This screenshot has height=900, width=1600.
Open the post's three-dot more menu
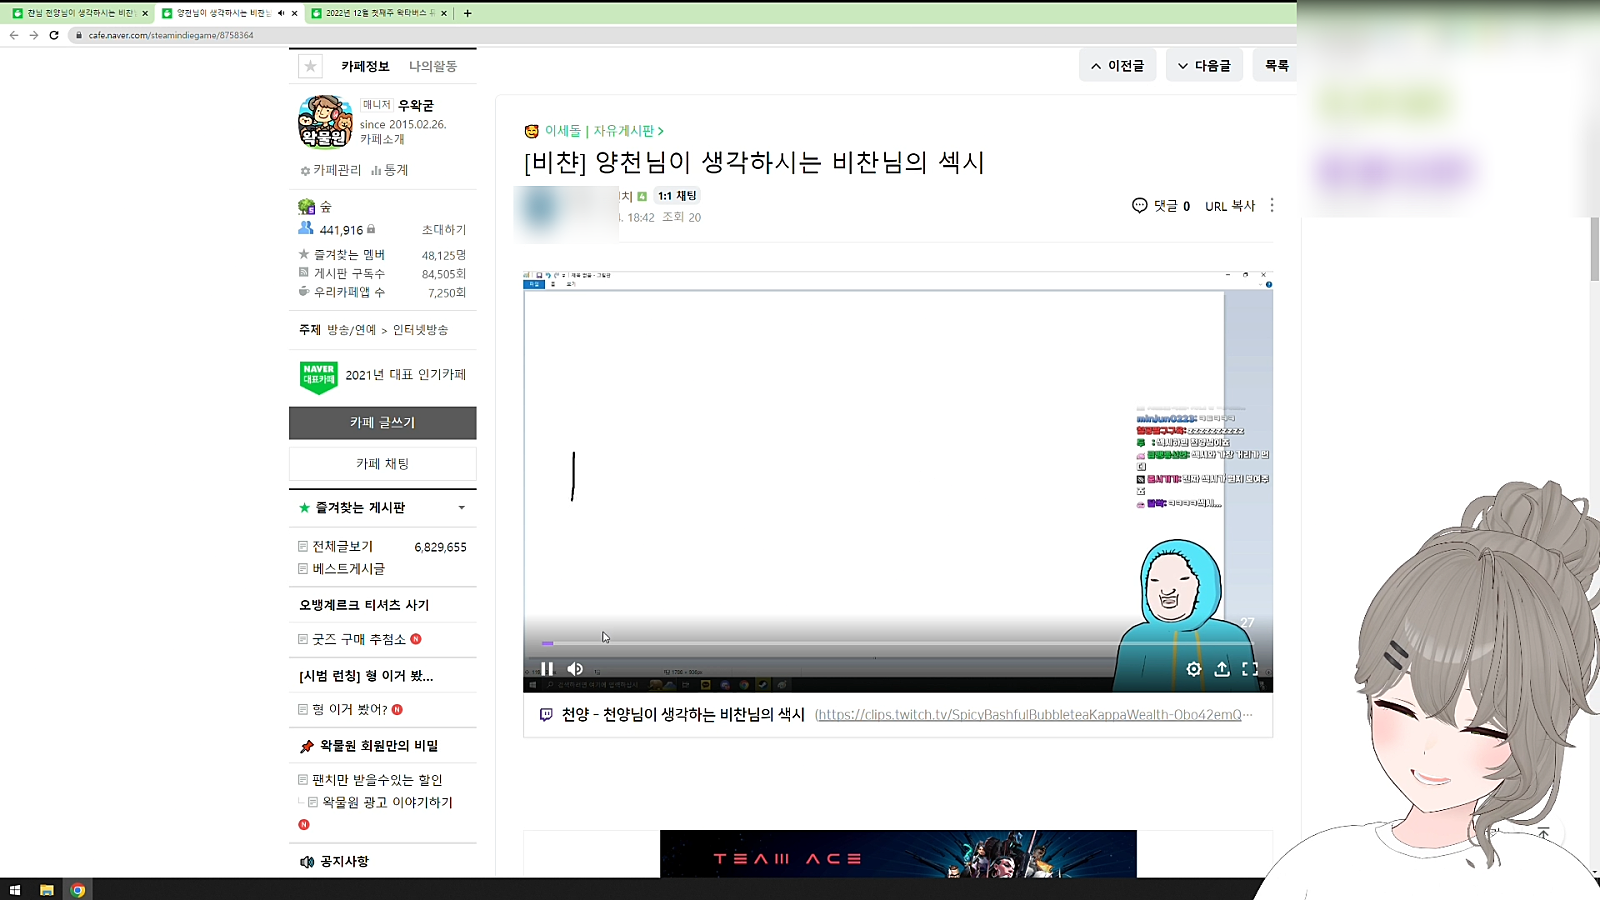coord(1272,205)
